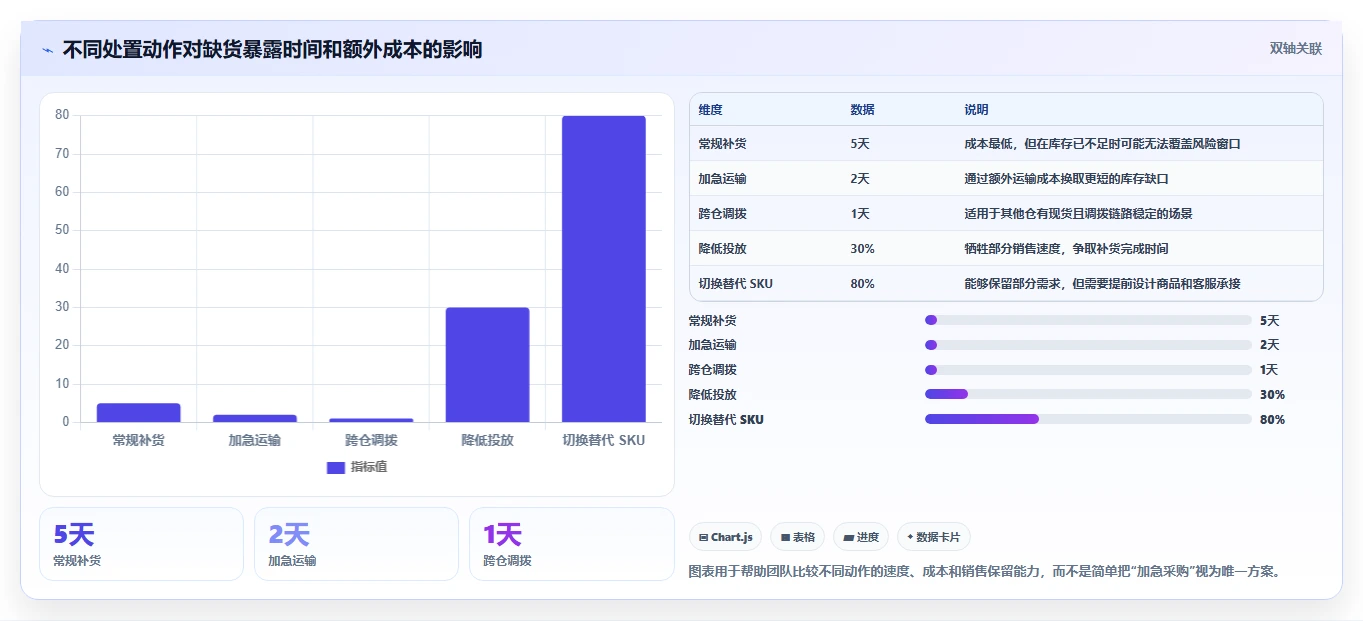
Task: Open the 2天 加急运输 data card
Action: click(356, 544)
